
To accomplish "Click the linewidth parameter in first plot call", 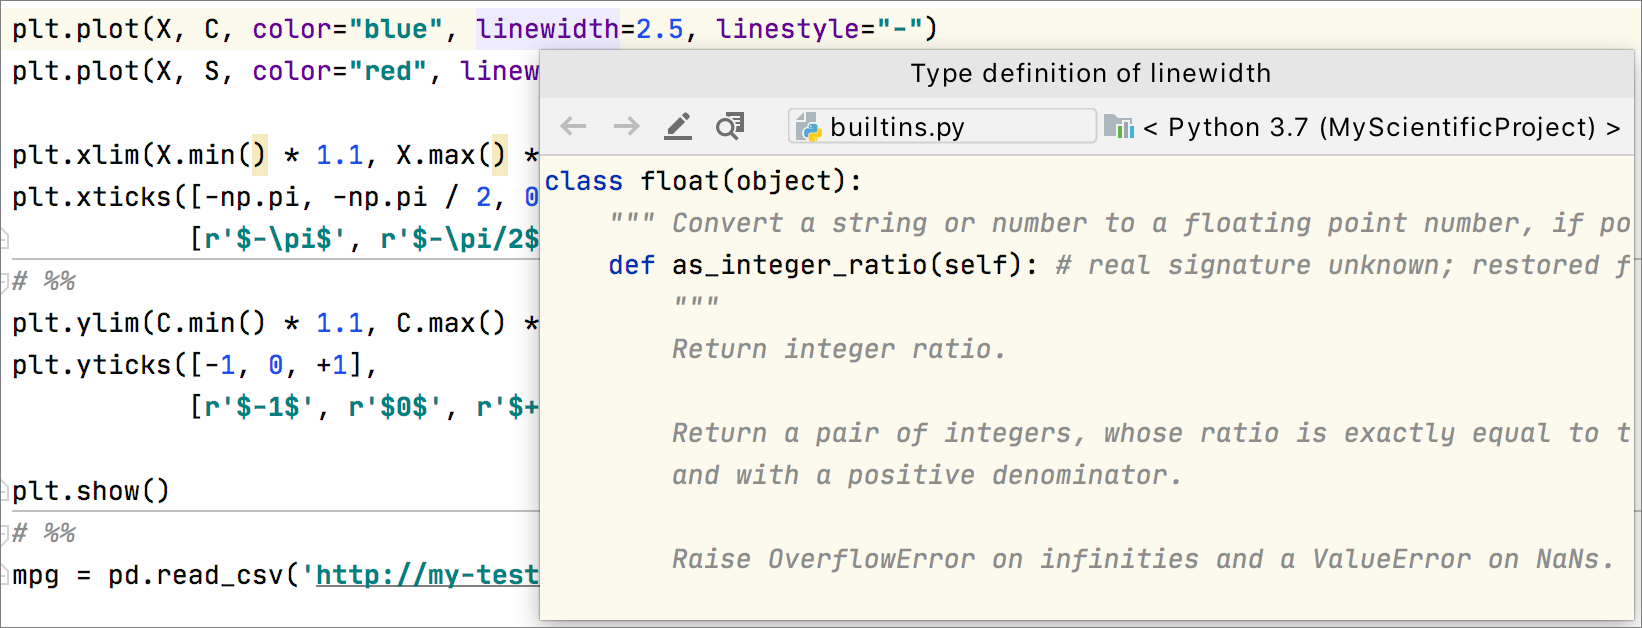I will (x=547, y=29).
